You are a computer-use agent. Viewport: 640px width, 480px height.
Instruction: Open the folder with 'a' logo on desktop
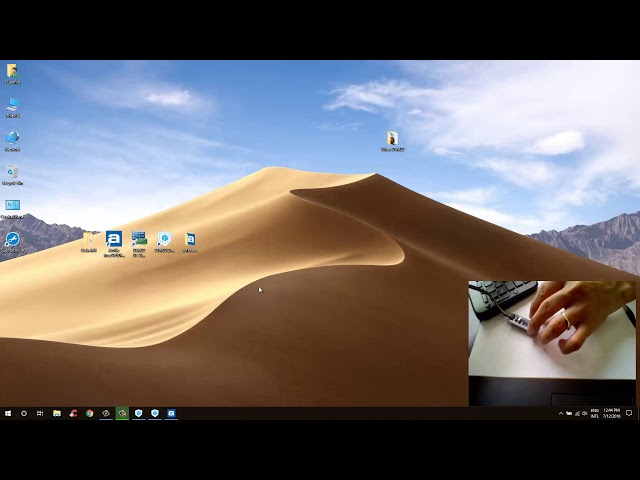(190, 242)
